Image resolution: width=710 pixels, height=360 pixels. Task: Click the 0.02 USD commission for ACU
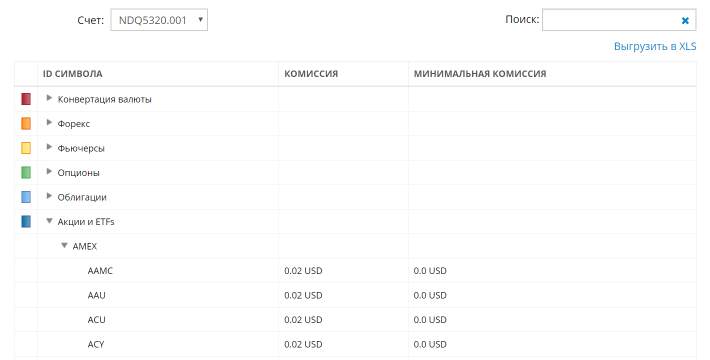tap(303, 320)
